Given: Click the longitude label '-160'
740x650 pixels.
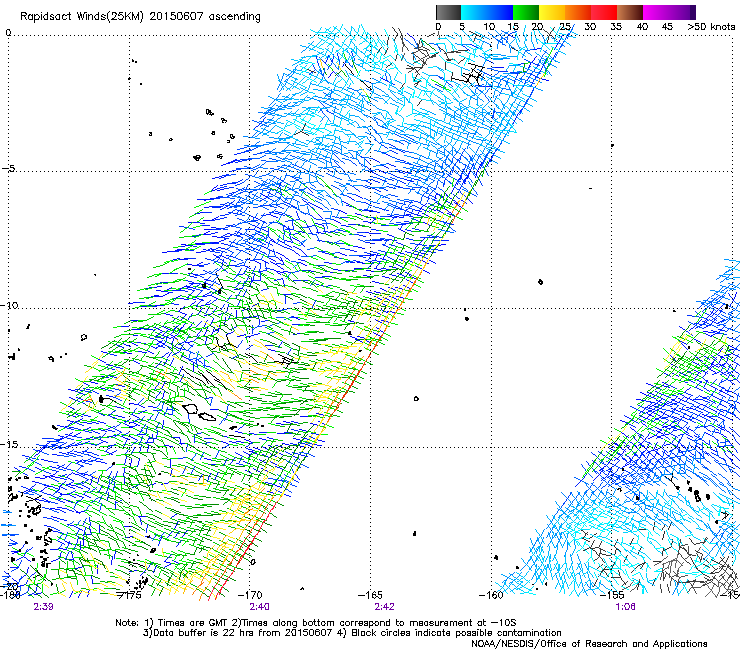Looking at the screenshot, I should pos(491,595).
